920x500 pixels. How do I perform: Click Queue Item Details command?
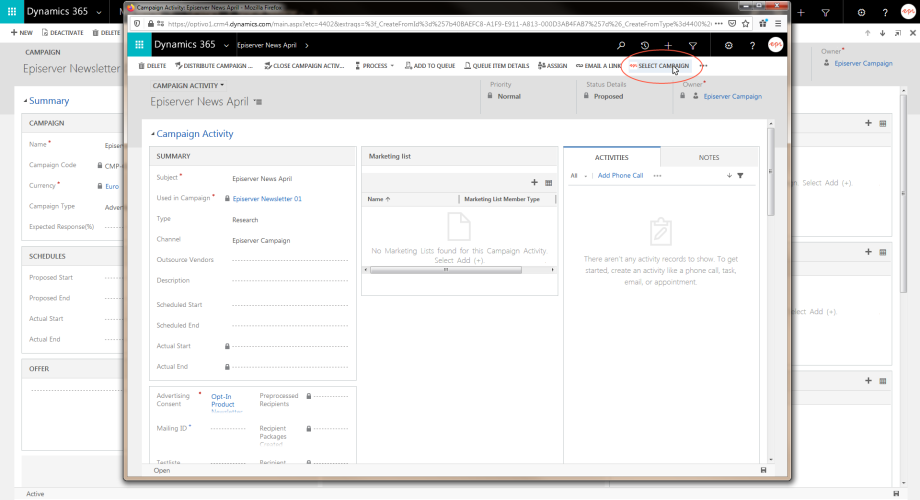(x=497, y=66)
